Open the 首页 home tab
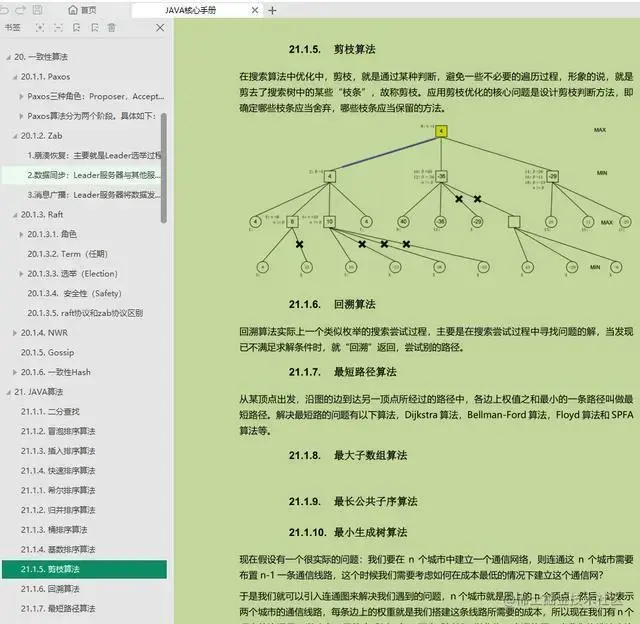 pyautogui.click(x=82, y=10)
